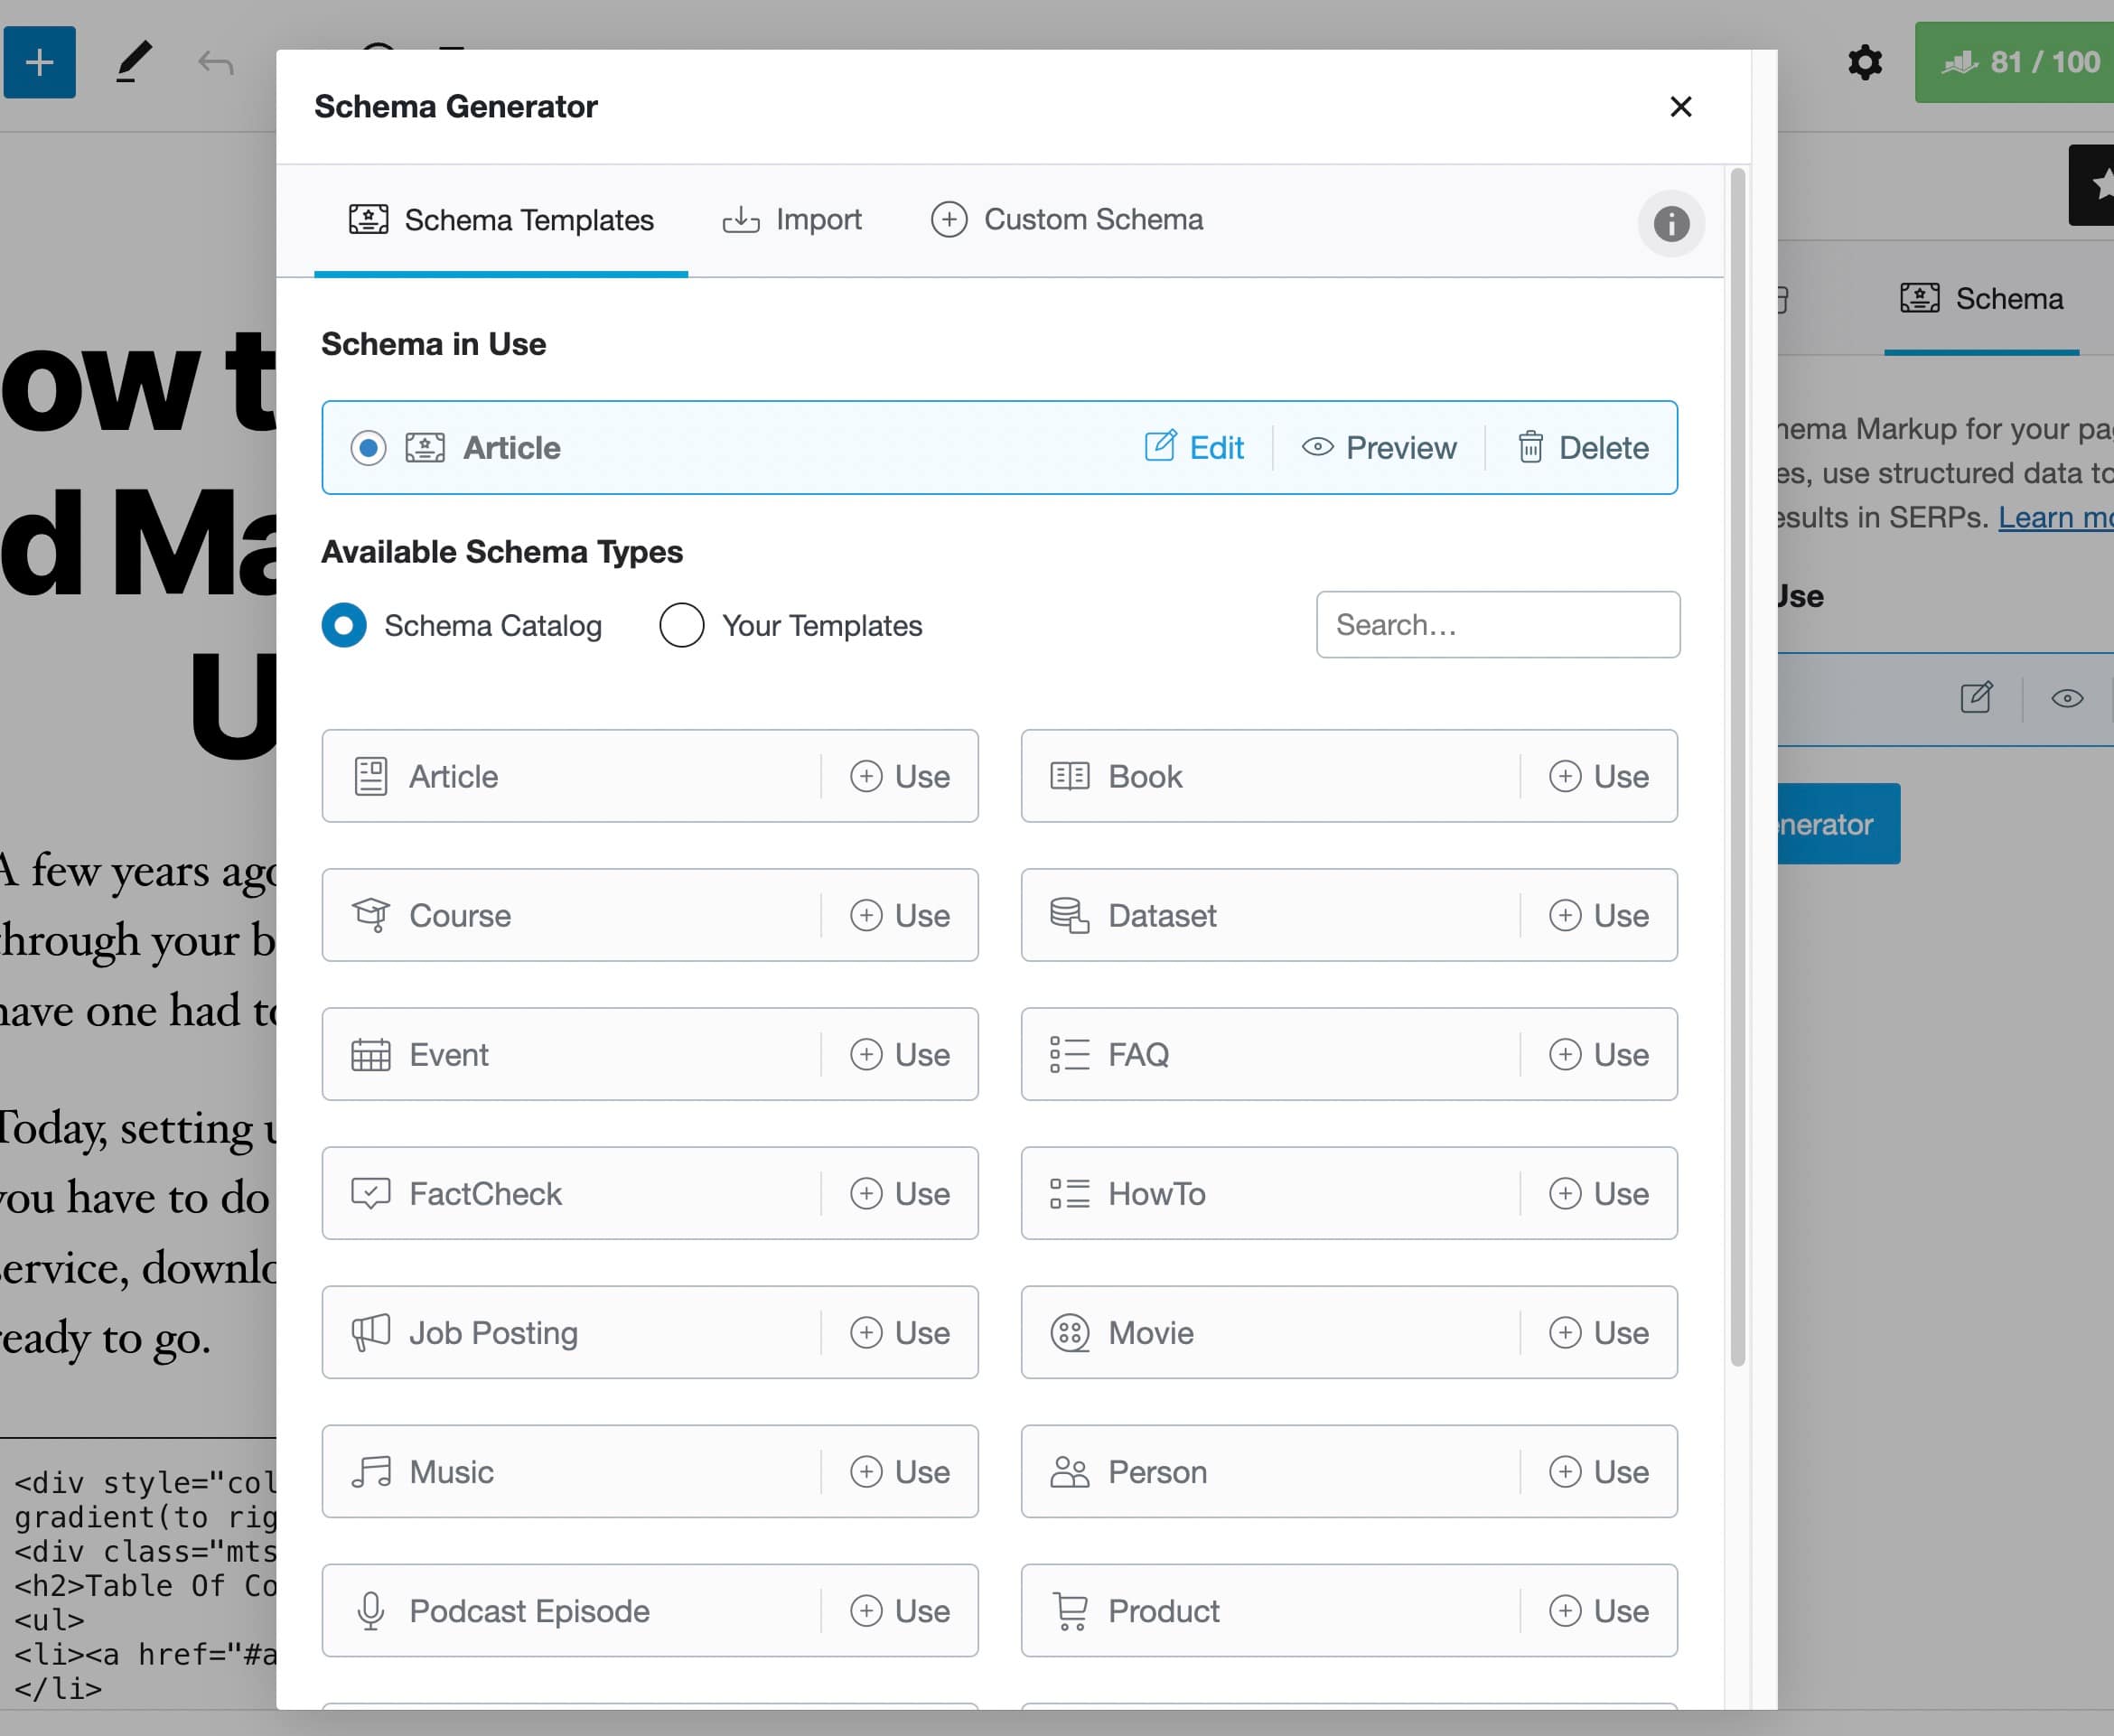Switch to the Custom Schema tab
The width and height of the screenshot is (2114, 1736).
tap(1067, 220)
